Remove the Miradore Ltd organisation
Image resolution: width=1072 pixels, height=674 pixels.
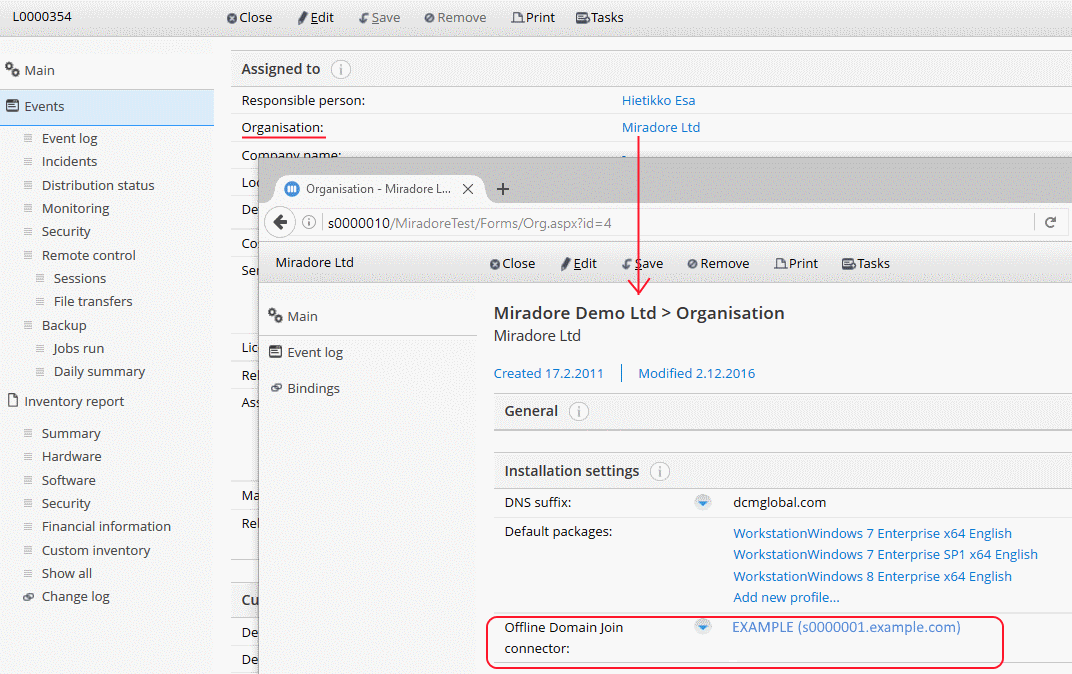click(x=719, y=264)
